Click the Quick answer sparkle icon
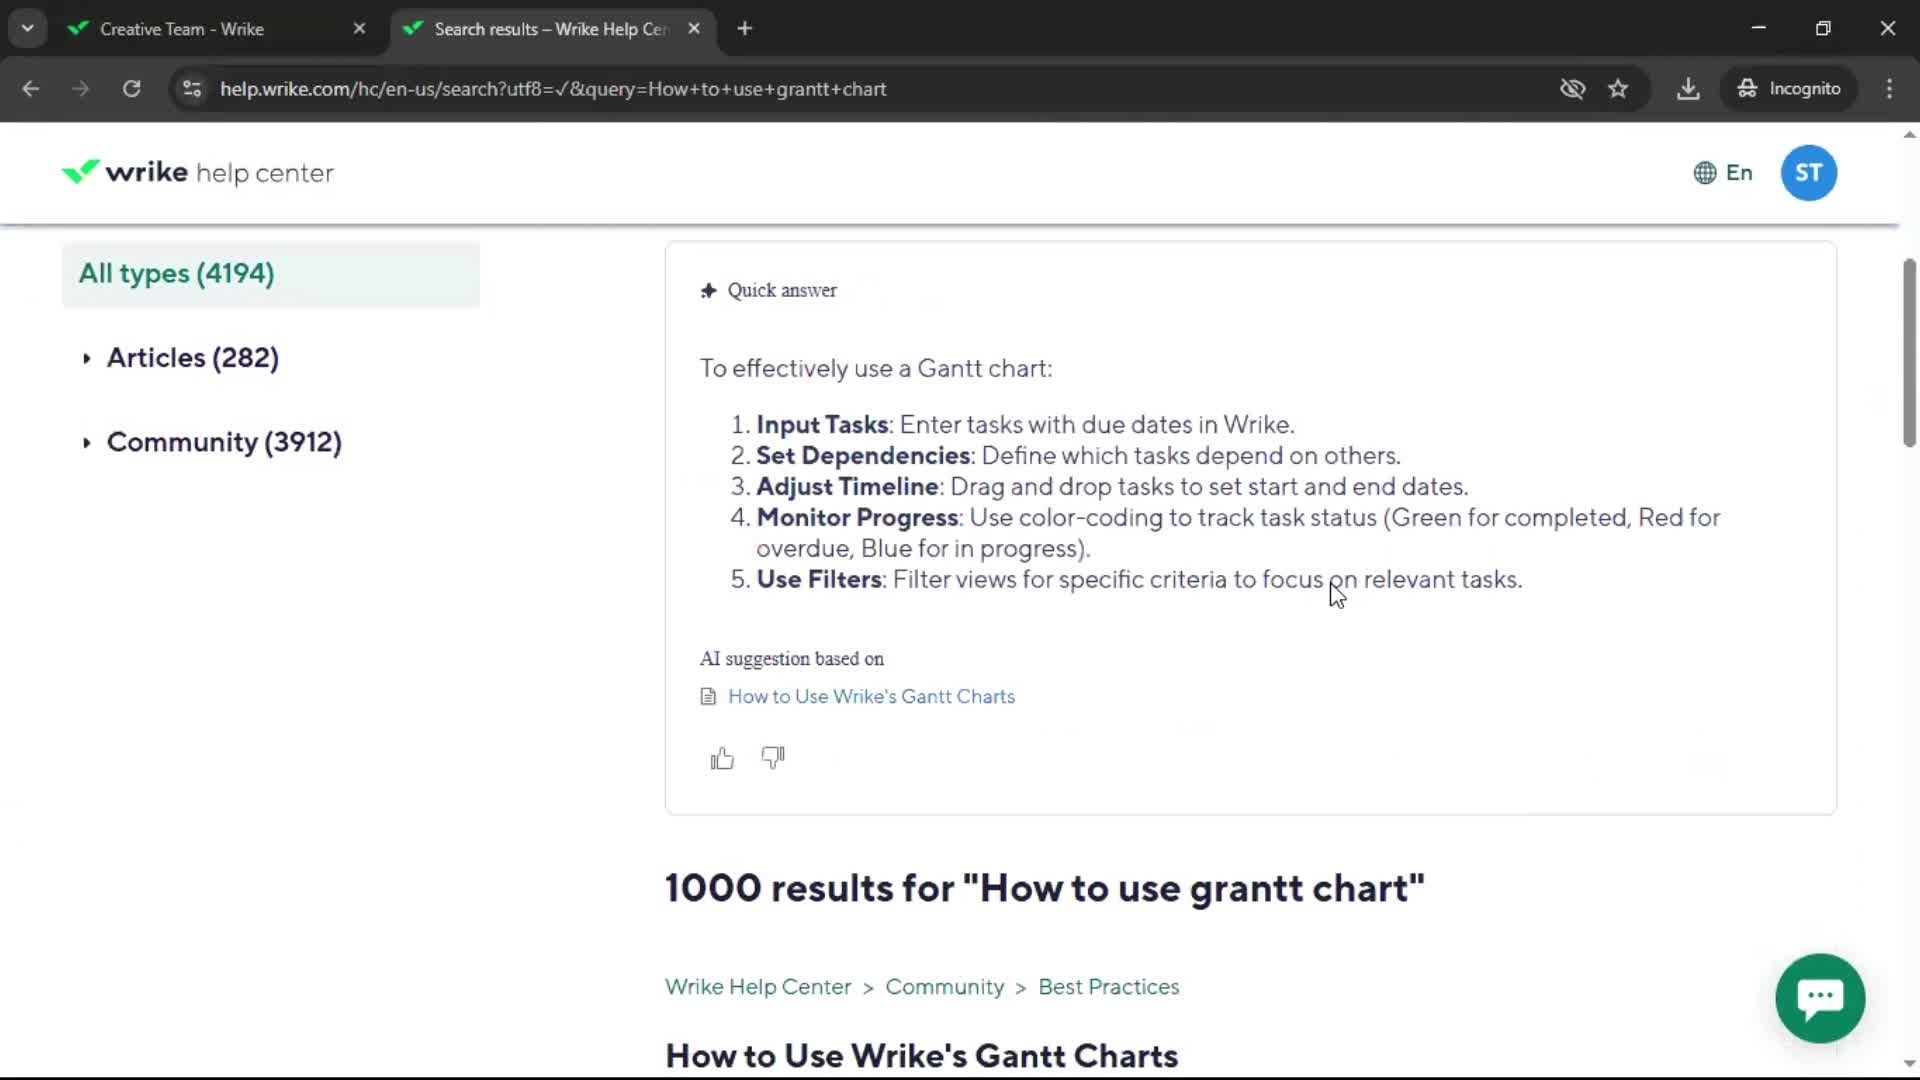 709,291
